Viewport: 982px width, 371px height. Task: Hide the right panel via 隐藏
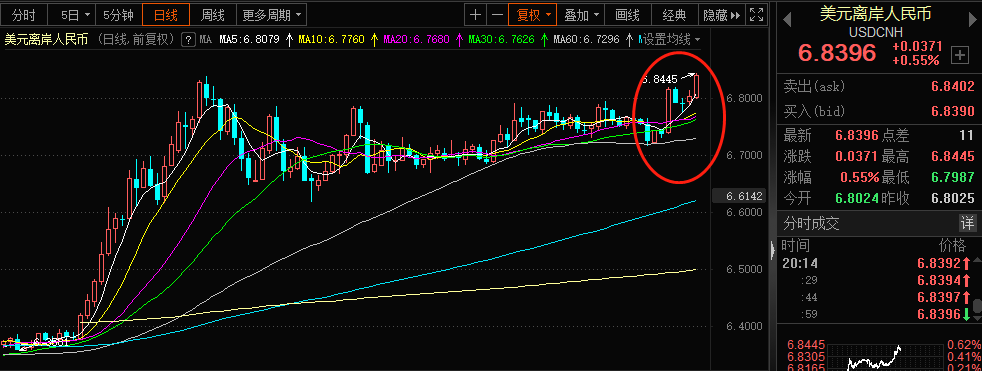pos(722,14)
